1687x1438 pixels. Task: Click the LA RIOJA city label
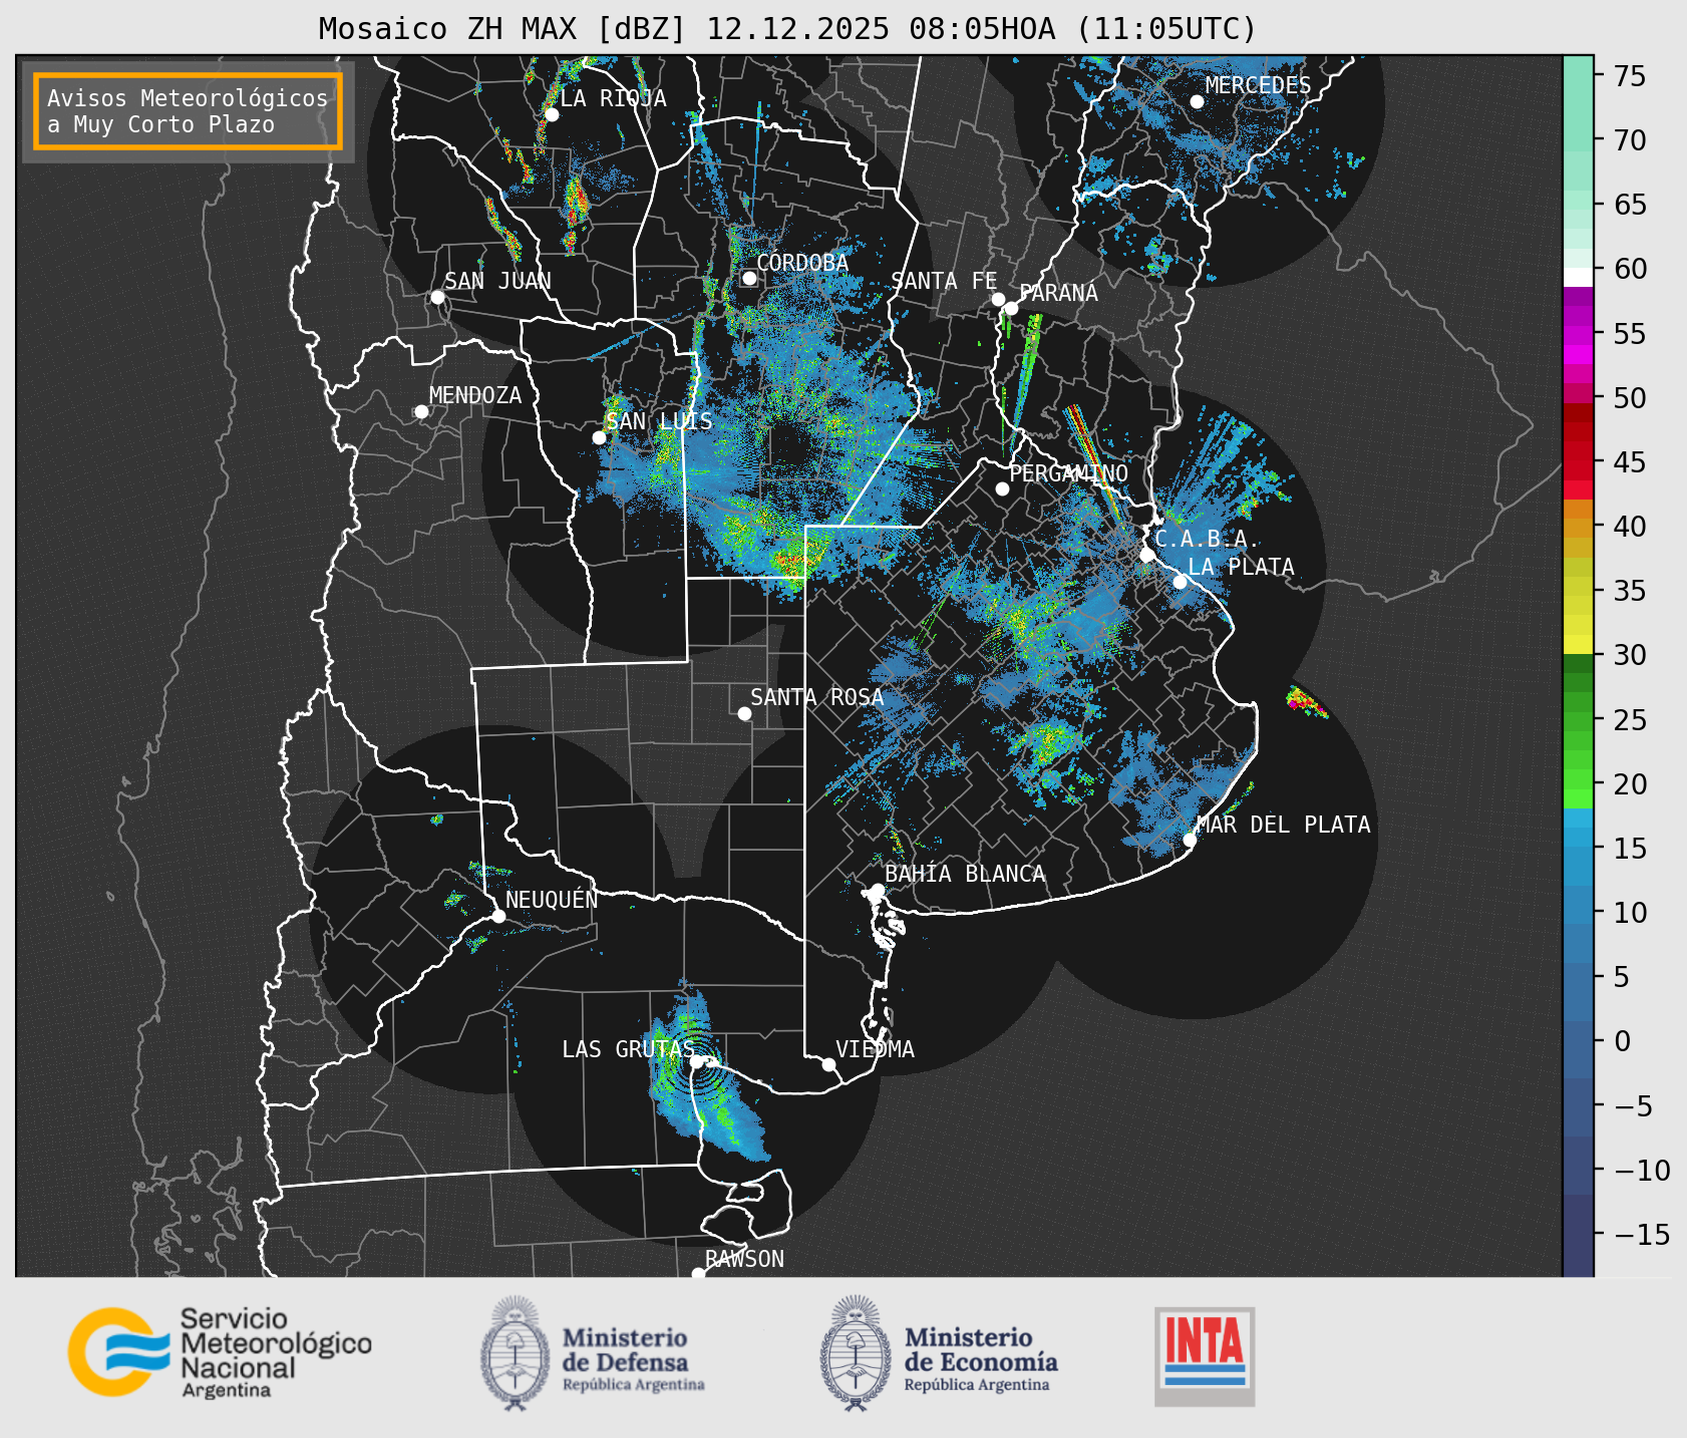pyautogui.click(x=612, y=98)
